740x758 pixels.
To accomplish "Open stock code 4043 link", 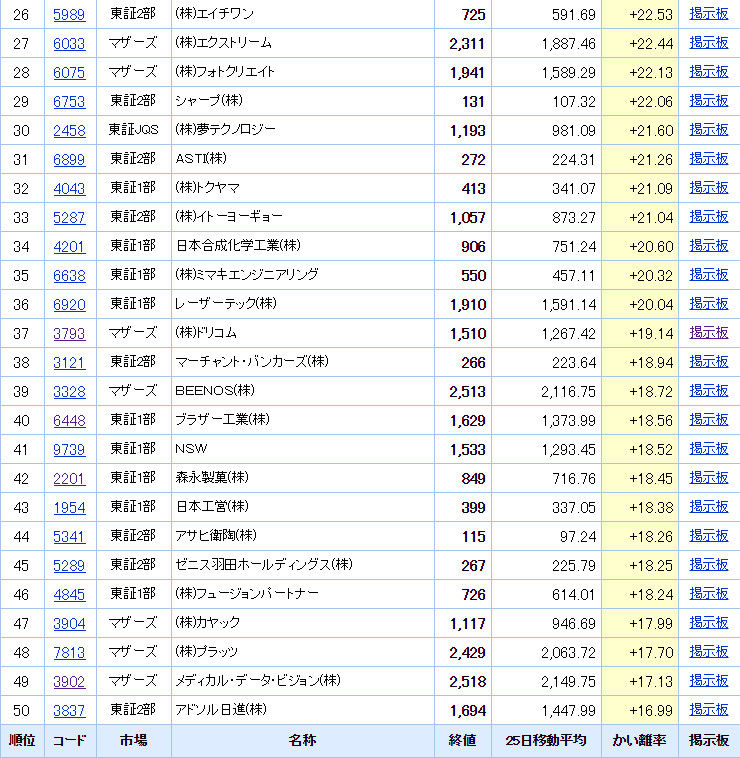I will coord(69,189).
